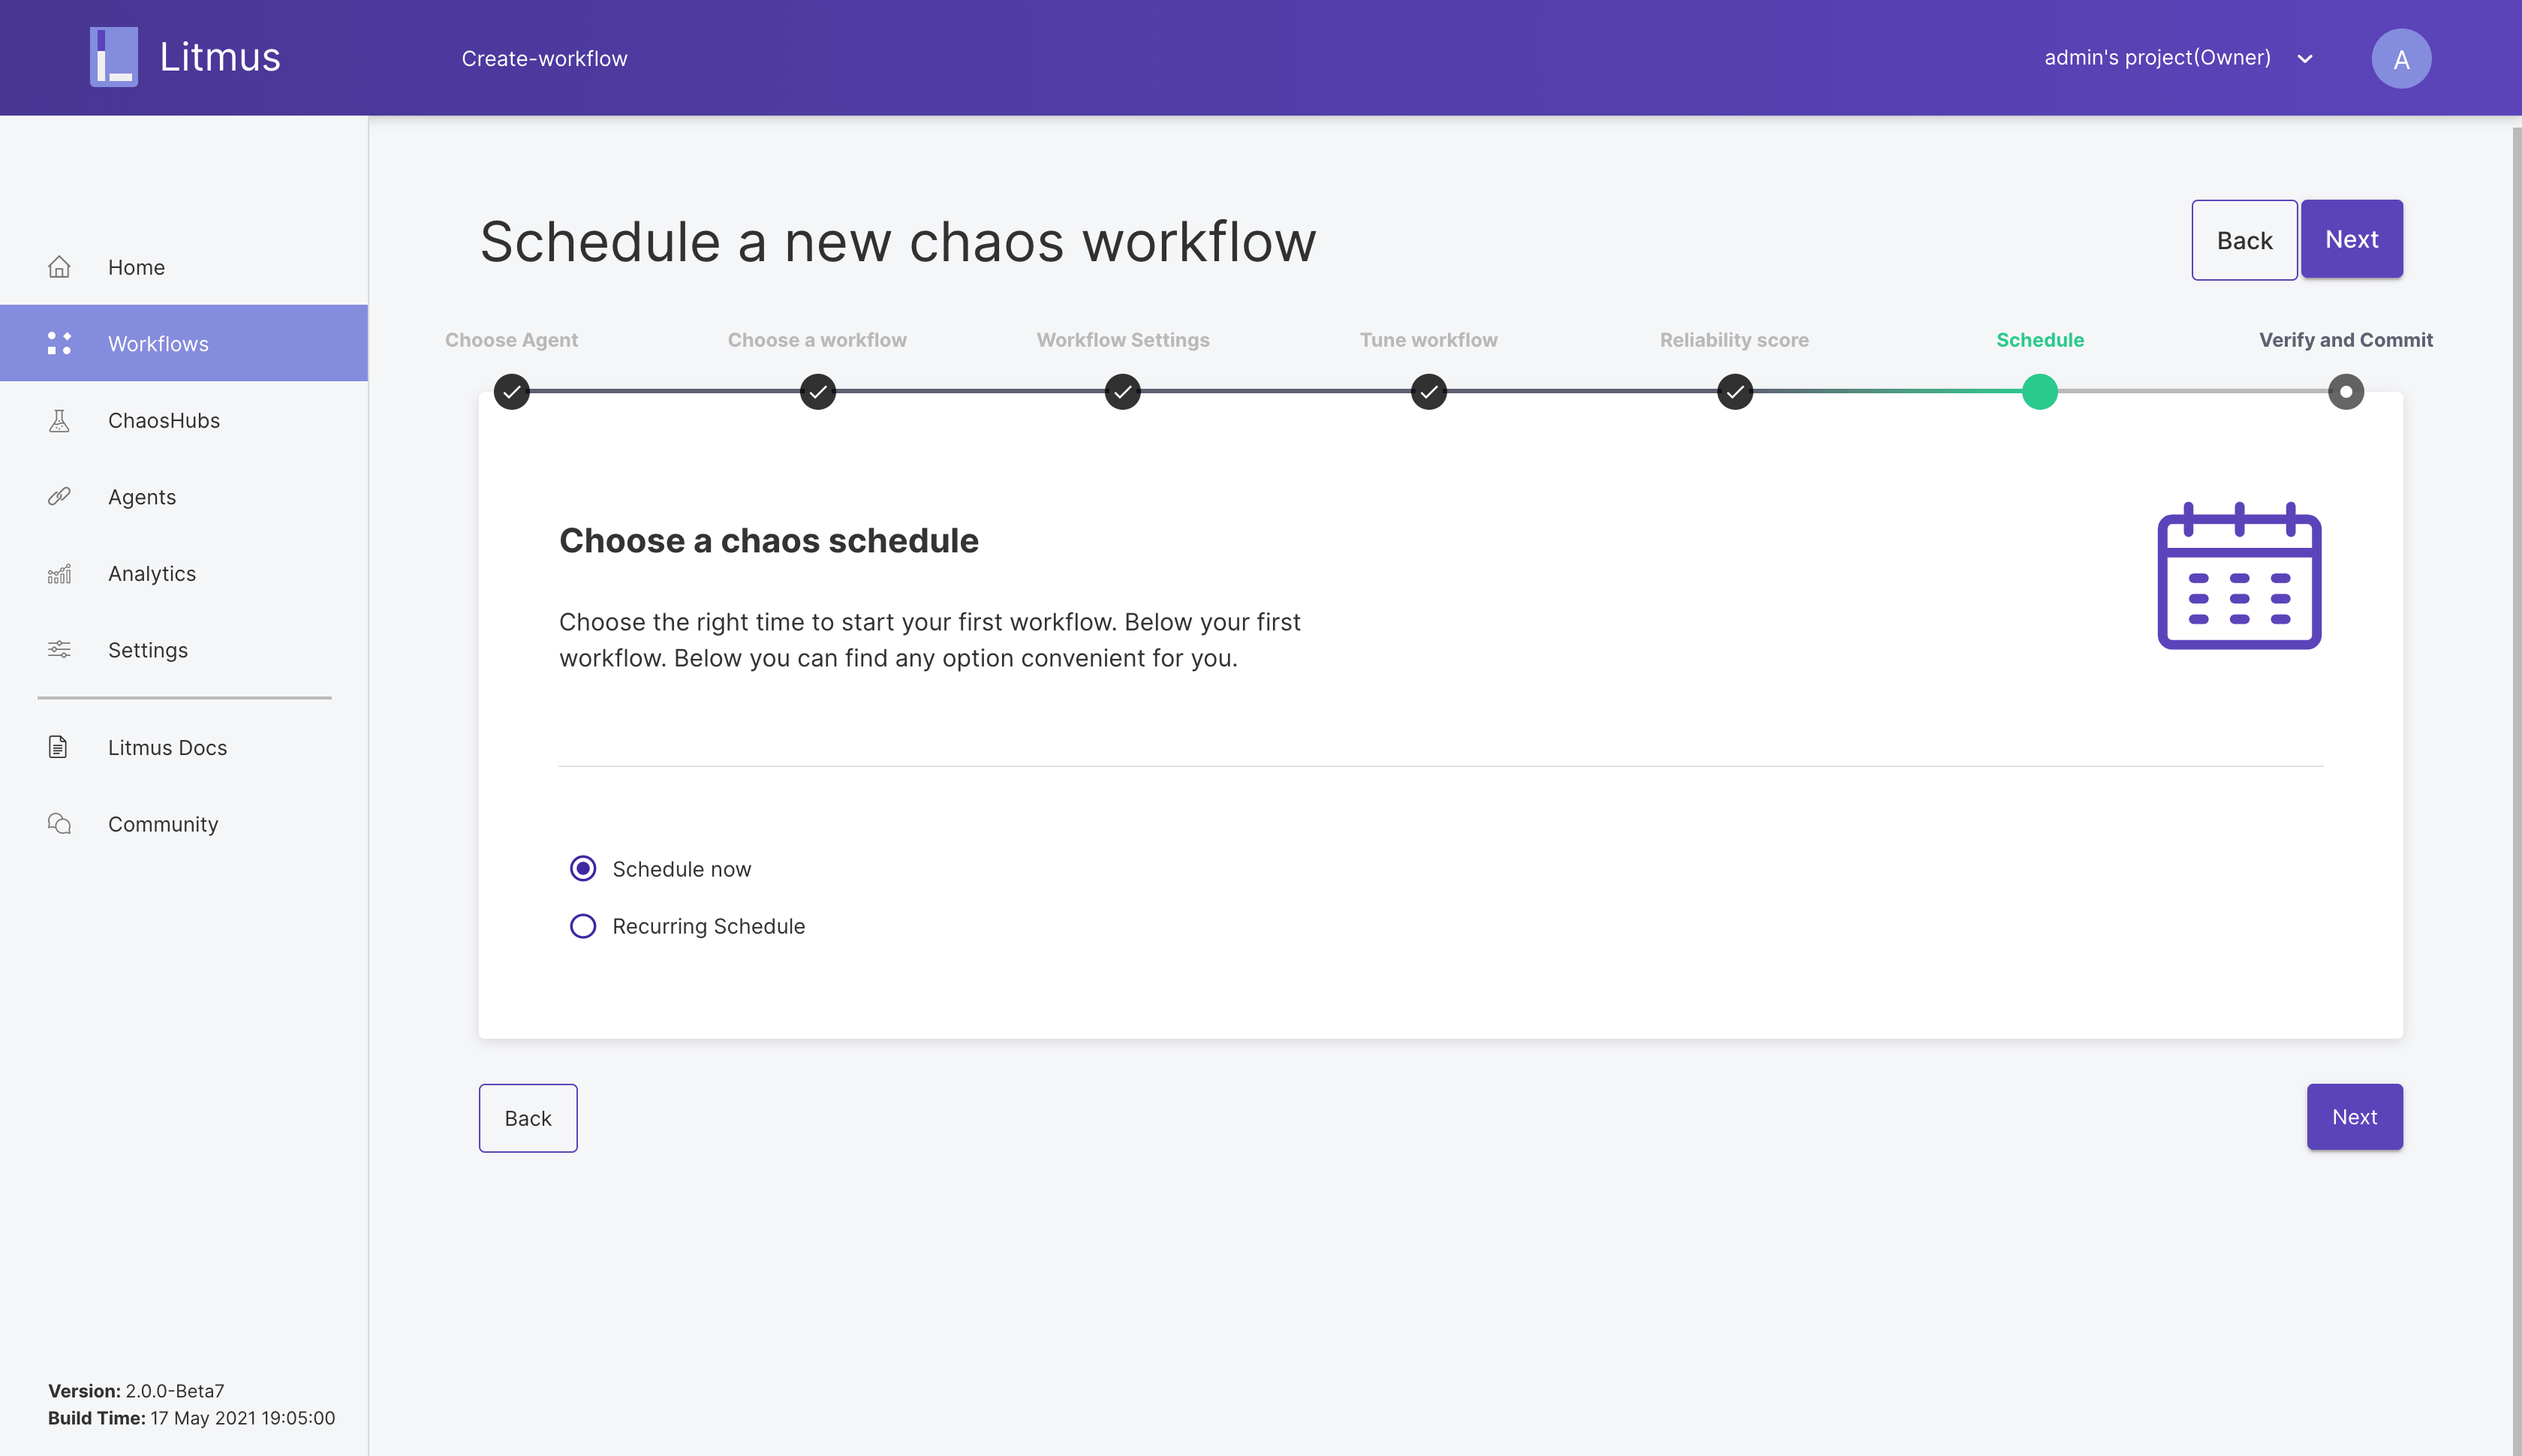Select the Schedule now radio option
This screenshot has height=1456, width=2522.
click(583, 869)
